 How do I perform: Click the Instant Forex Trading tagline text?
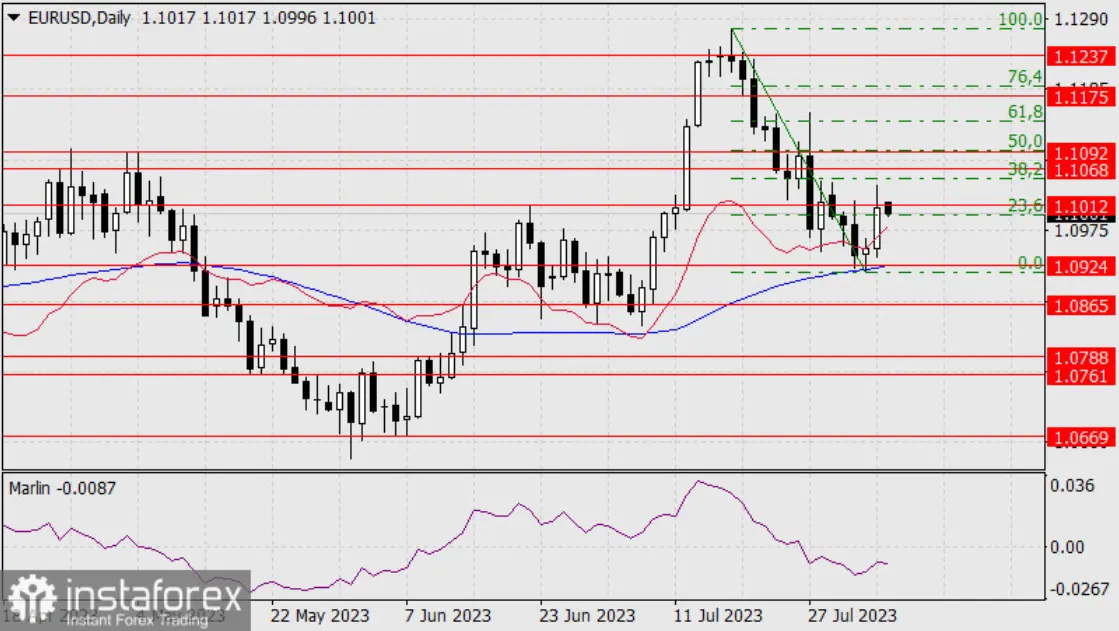[x=138, y=622]
